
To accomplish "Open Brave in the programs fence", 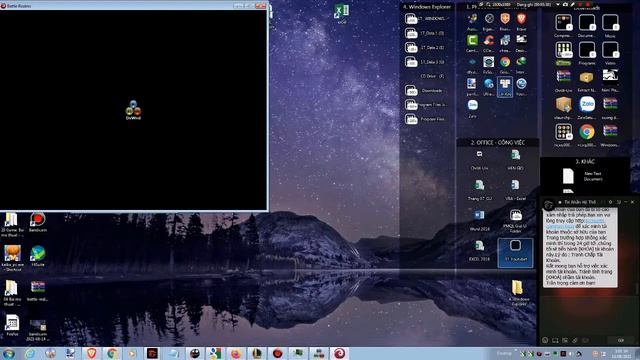I will point(521,22).
